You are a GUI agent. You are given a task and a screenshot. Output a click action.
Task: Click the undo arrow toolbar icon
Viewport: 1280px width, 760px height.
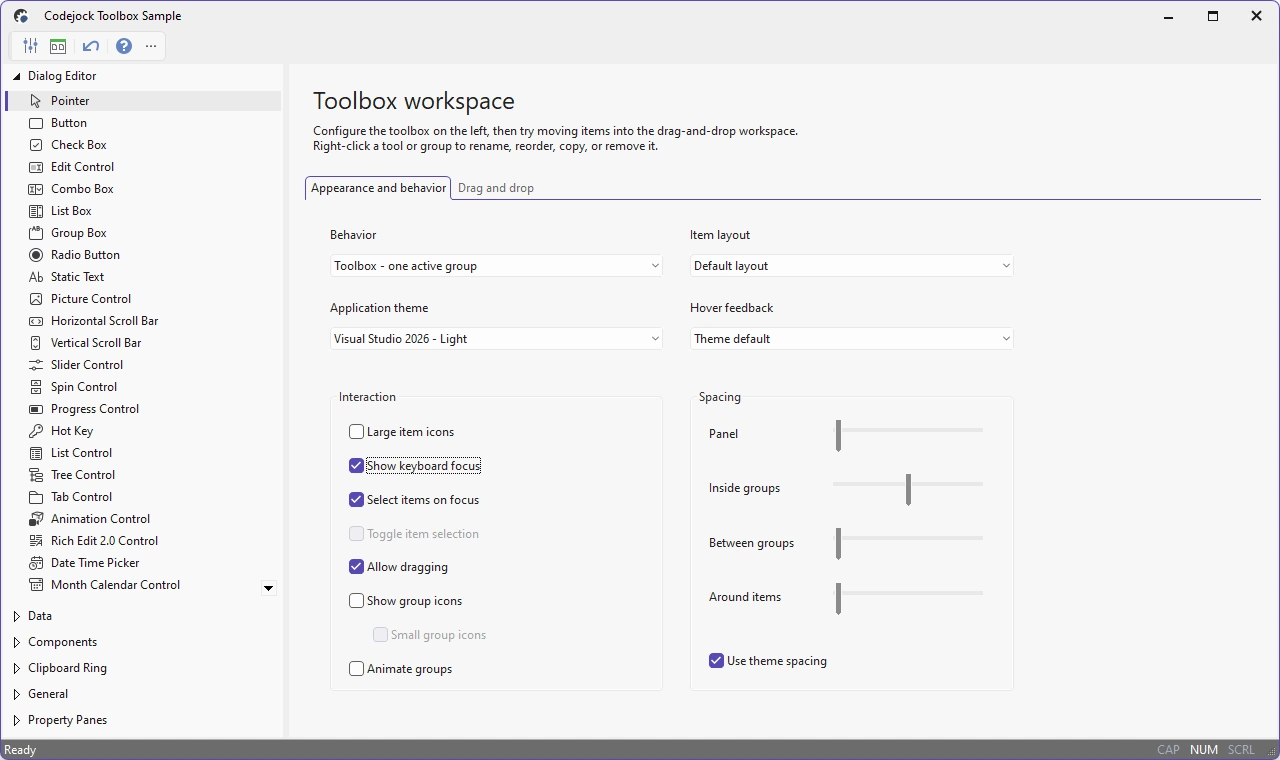(91, 46)
